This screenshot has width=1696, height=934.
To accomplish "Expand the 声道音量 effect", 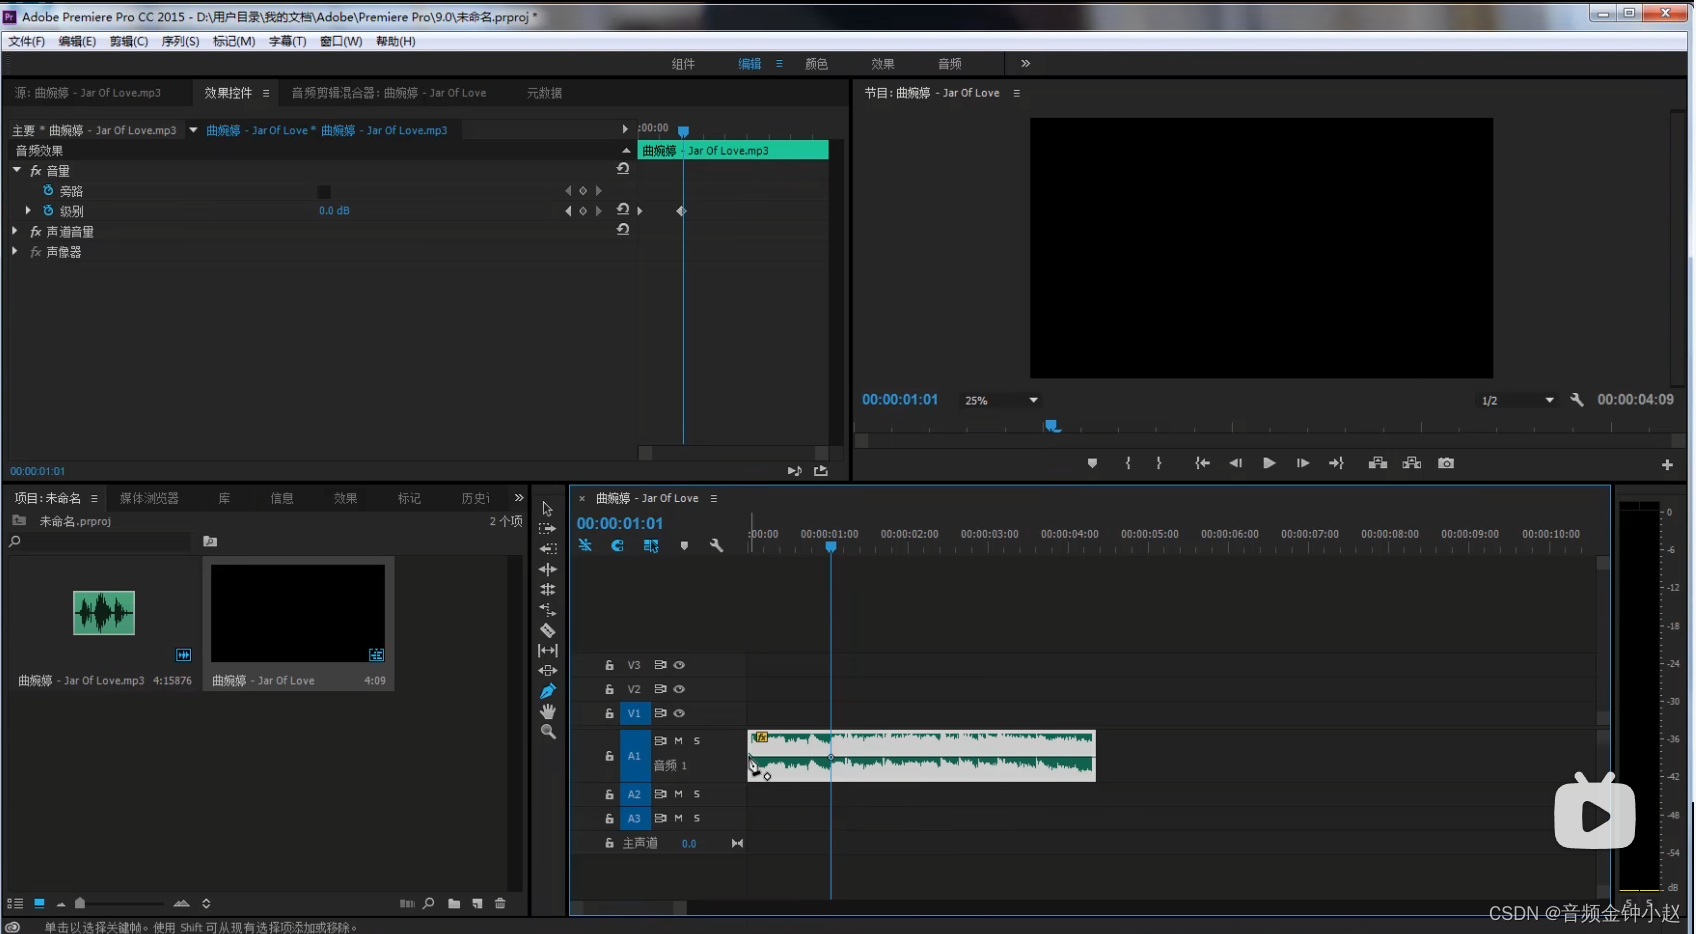I will point(15,231).
